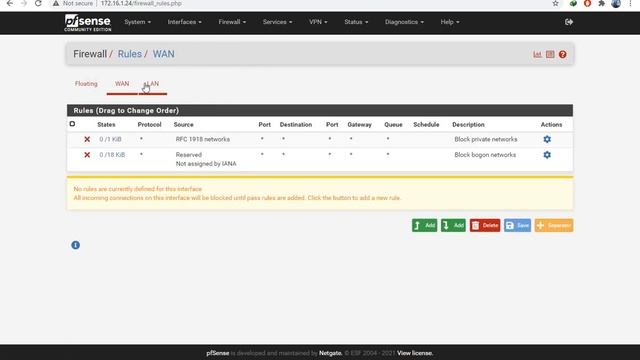The image size is (640, 360).
Task: Click the 0 /1 KiB states value
Action: (x=110, y=139)
